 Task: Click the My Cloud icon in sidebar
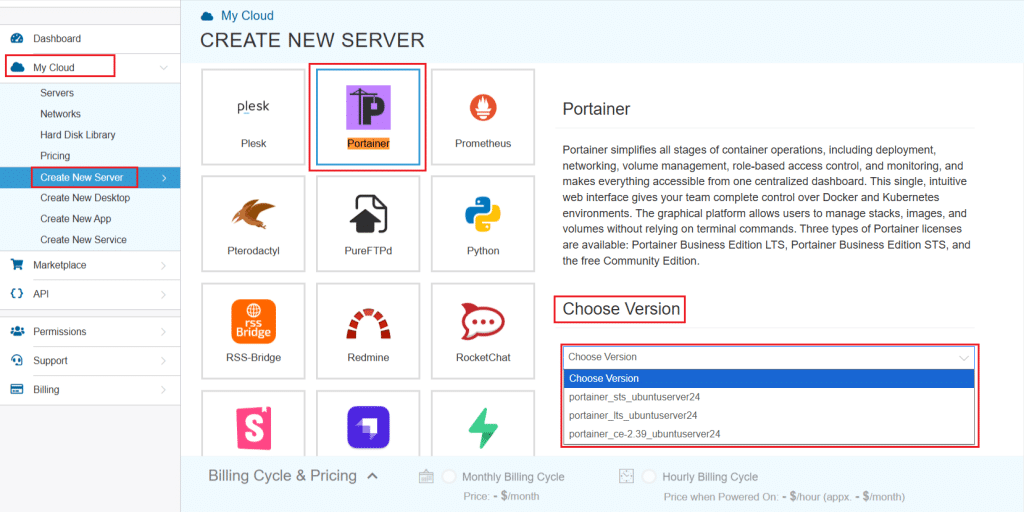18,67
